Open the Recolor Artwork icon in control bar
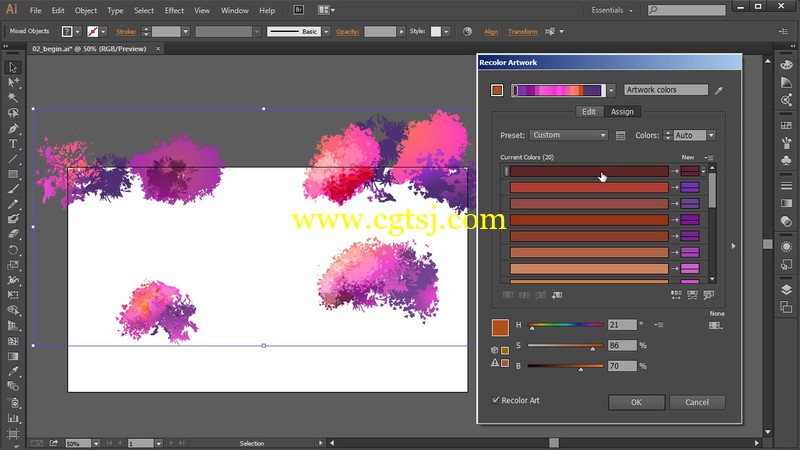 coord(467,31)
